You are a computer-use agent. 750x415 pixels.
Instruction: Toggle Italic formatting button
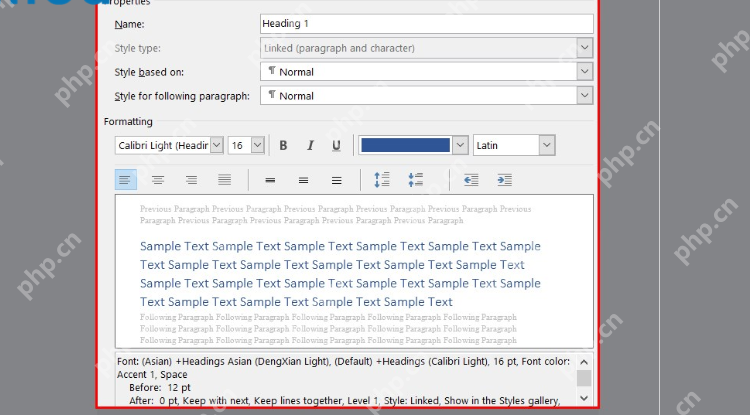click(310, 145)
